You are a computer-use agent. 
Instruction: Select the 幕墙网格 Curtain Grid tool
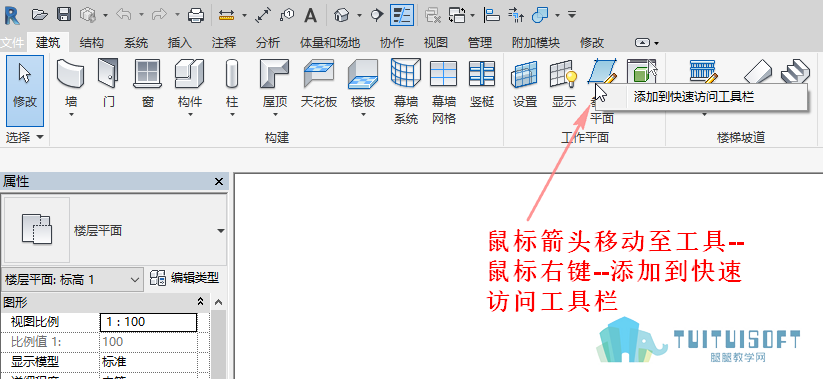(444, 91)
